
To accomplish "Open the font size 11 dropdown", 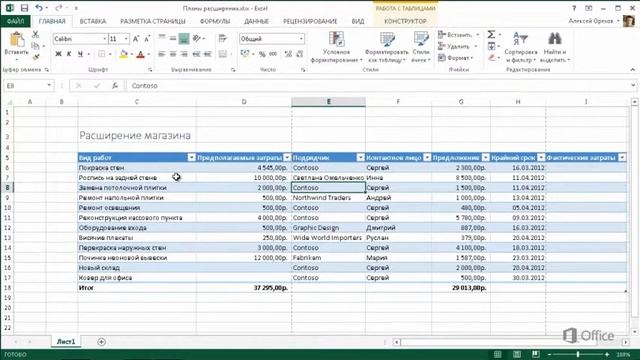I will coord(126,39).
